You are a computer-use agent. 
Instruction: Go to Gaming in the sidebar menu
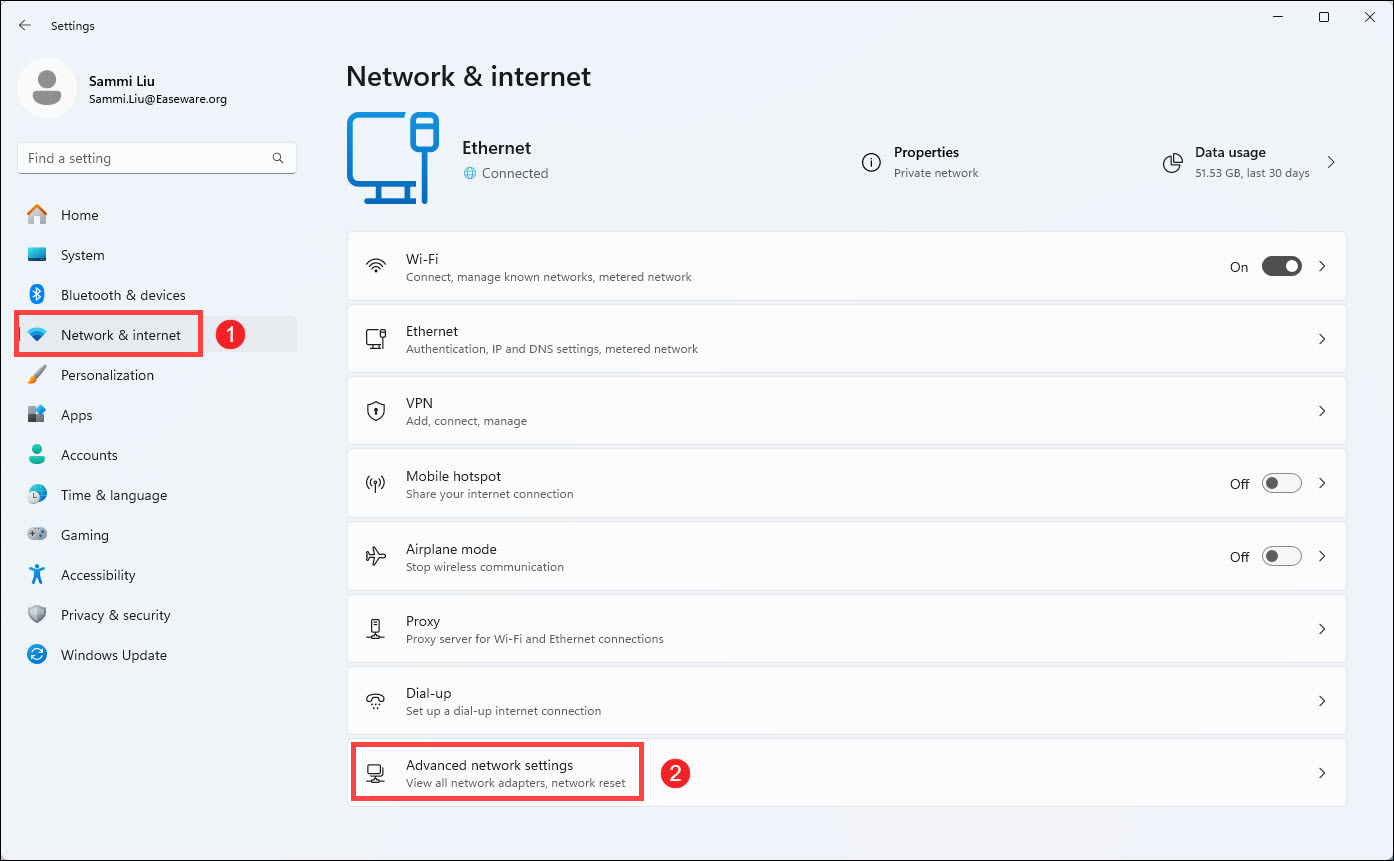(85, 535)
